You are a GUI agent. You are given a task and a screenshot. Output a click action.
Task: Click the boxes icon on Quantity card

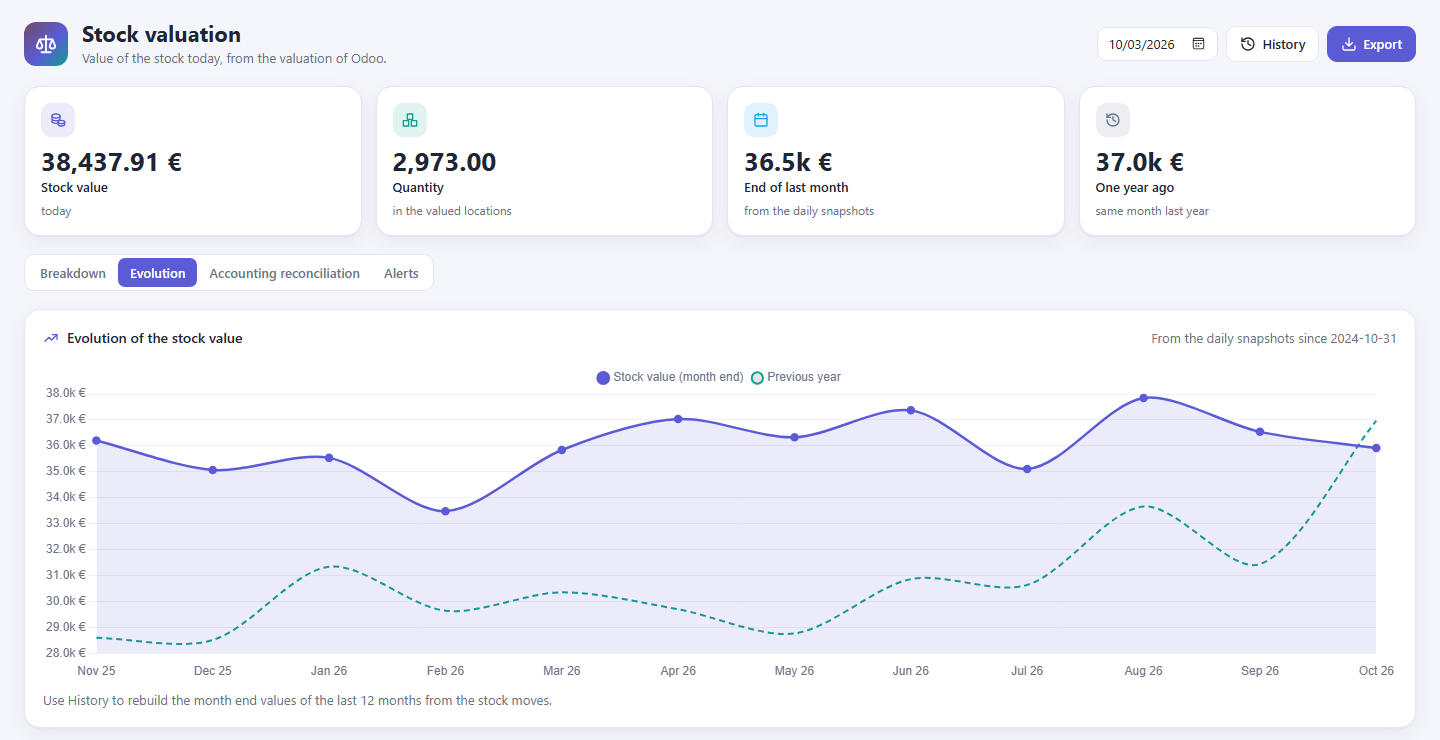(410, 120)
